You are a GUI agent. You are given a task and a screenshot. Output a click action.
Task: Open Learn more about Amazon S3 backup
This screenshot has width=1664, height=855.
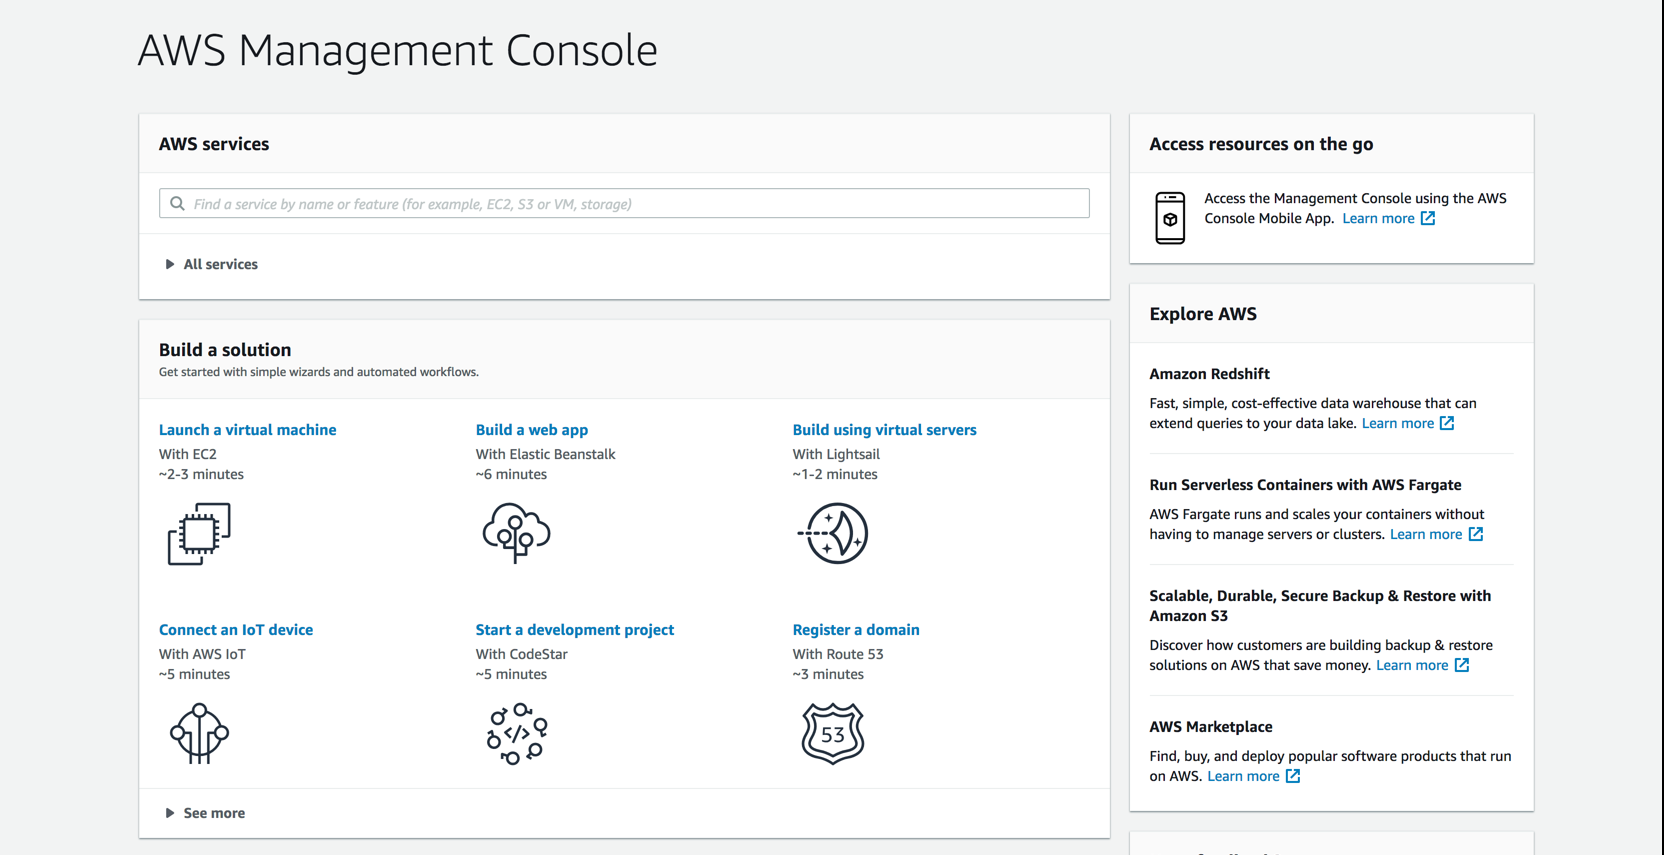(x=1412, y=665)
